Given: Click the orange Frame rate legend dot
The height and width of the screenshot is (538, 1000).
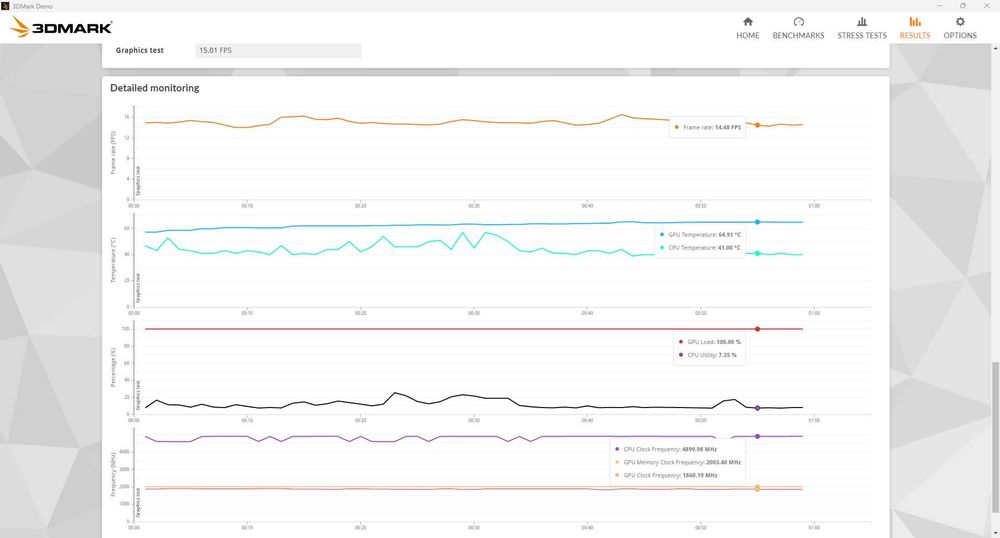Looking at the screenshot, I should (677, 128).
